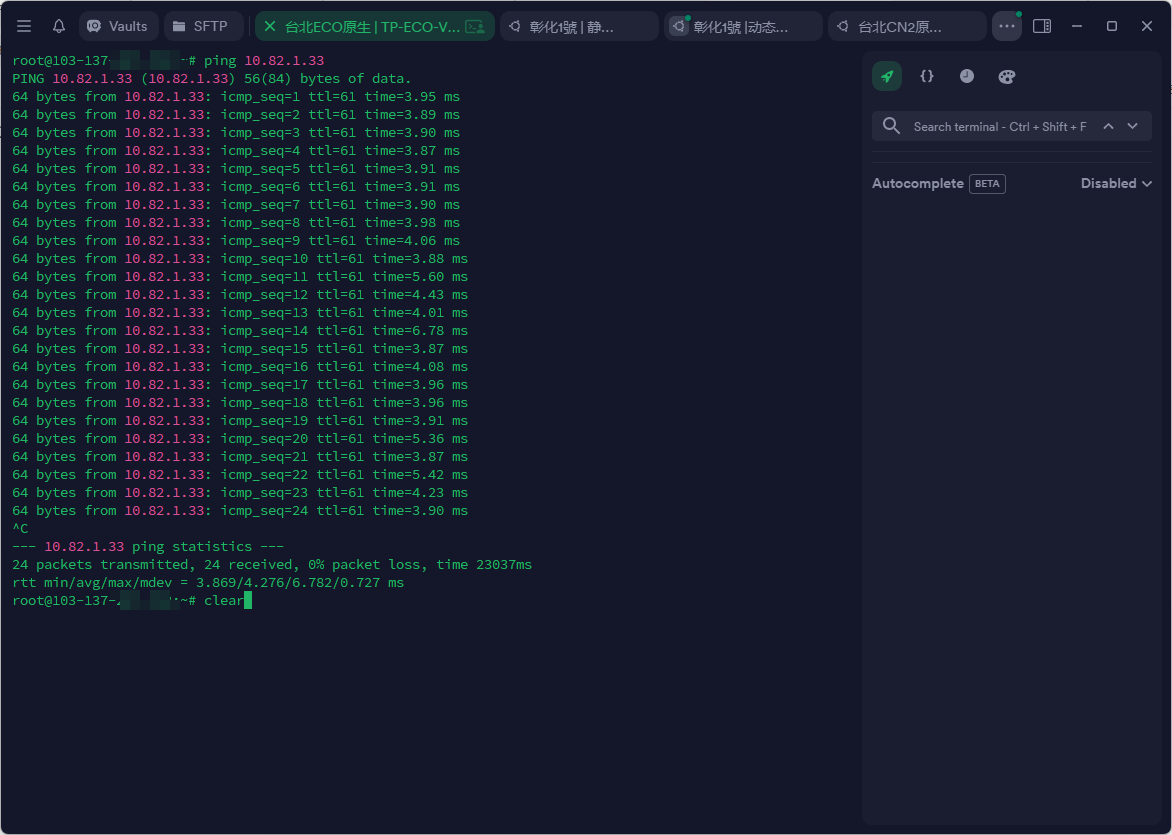
Task: Open the snippets curly braces panel
Action: tap(927, 76)
